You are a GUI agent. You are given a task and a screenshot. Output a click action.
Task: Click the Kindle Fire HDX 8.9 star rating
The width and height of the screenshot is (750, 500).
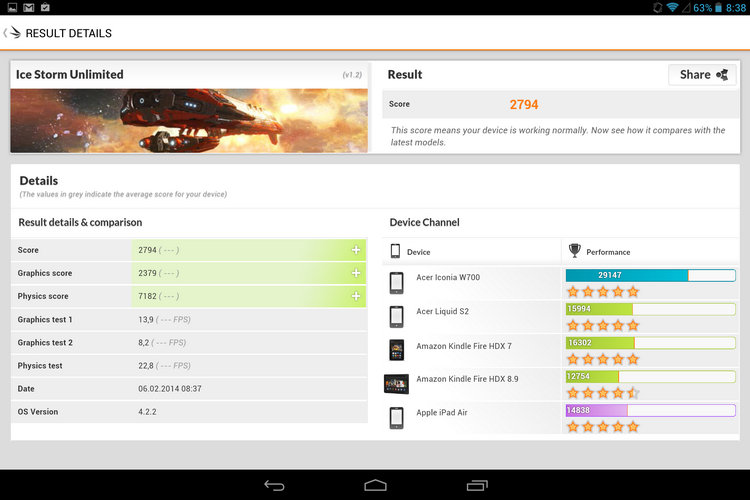tap(603, 393)
